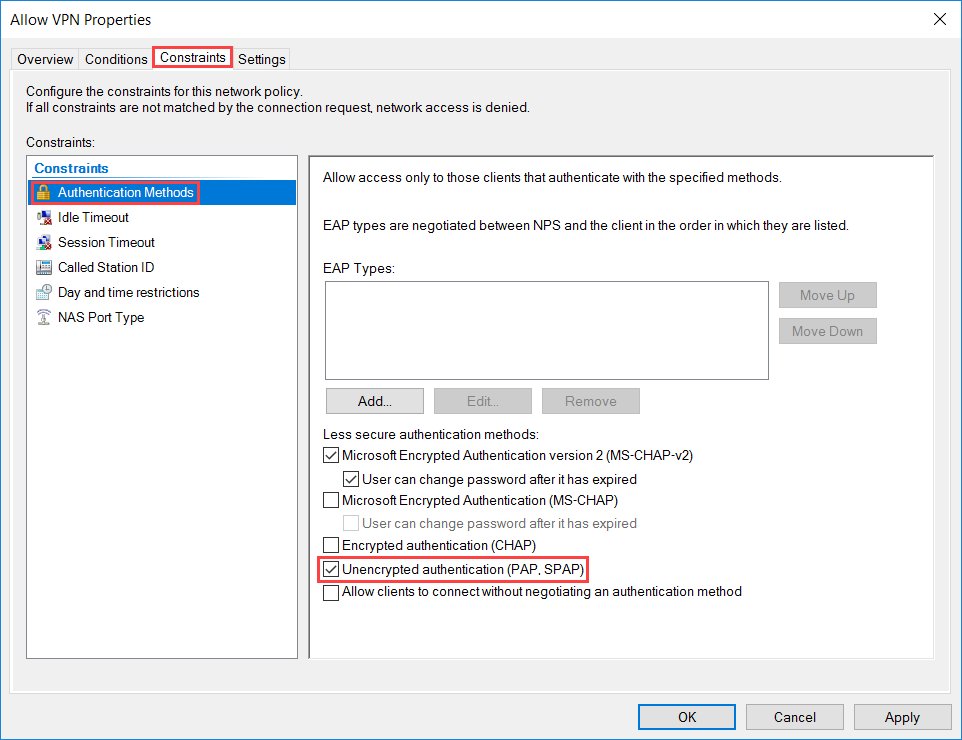Enable Microsoft Encrypted Authentication (MS-CHAP)
Image resolution: width=962 pixels, height=740 pixels.
point(330,501)
